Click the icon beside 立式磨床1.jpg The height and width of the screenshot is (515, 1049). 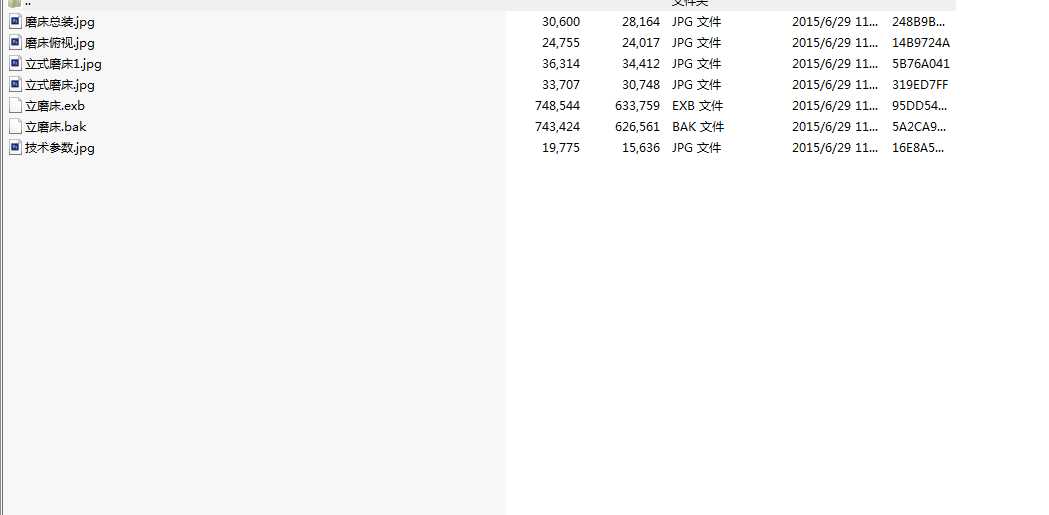(15, 63)
